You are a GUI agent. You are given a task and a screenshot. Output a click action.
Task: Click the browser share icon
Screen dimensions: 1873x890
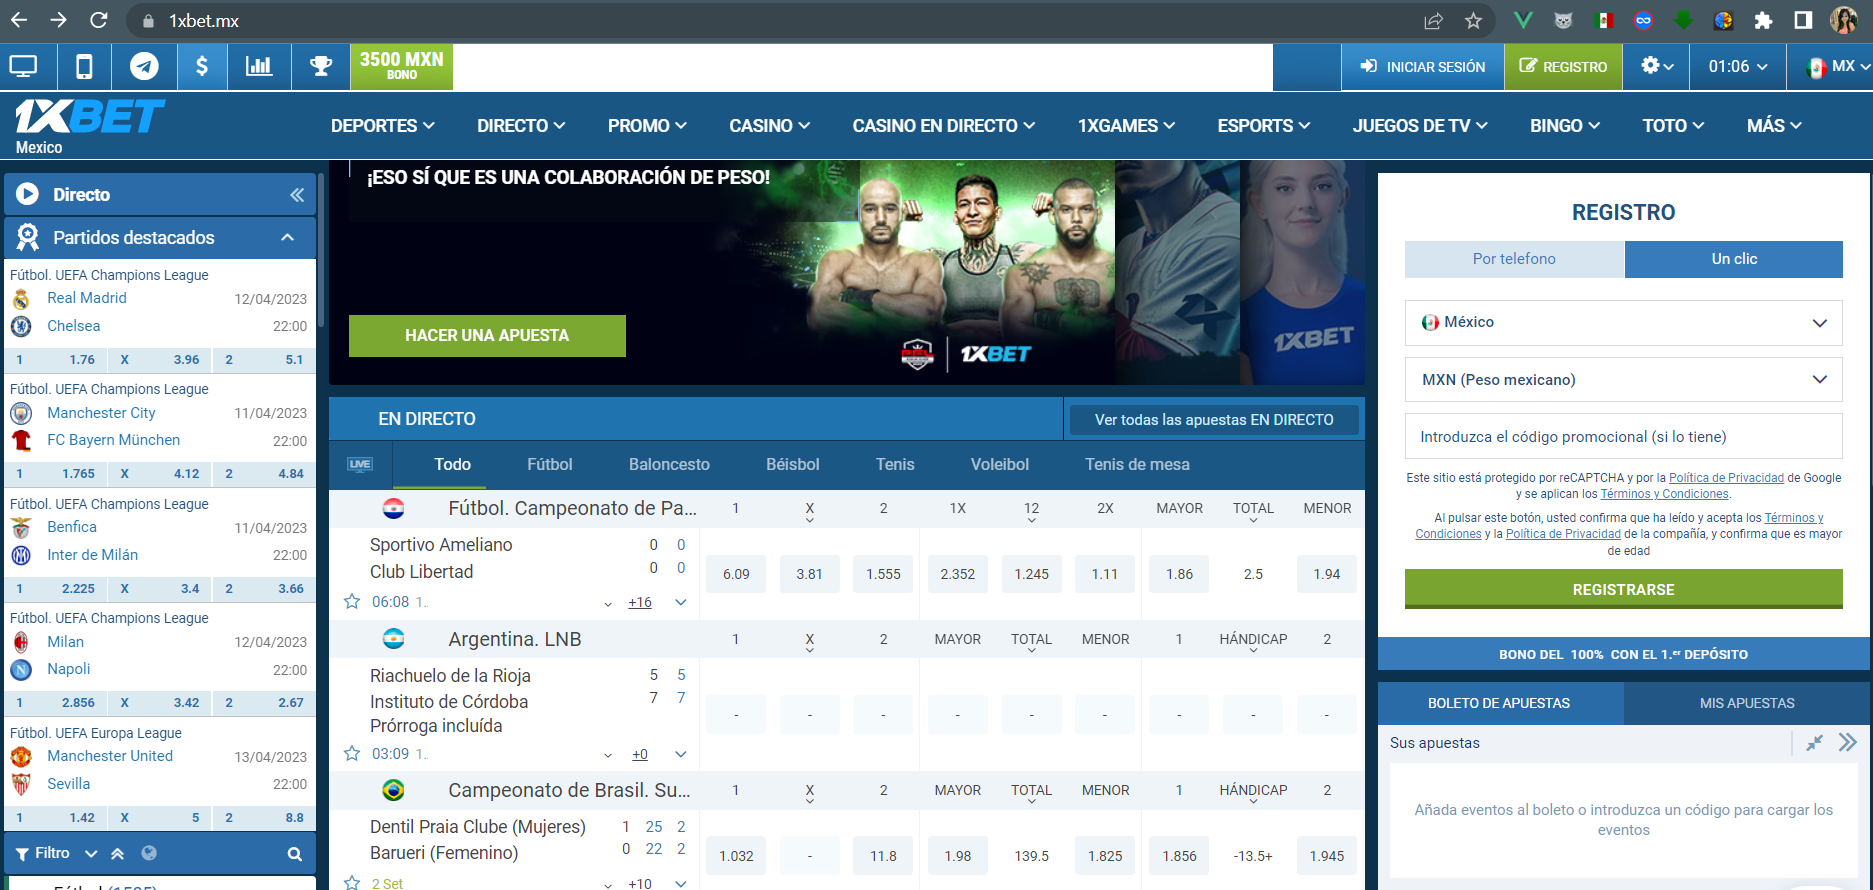click(1433, 21)
